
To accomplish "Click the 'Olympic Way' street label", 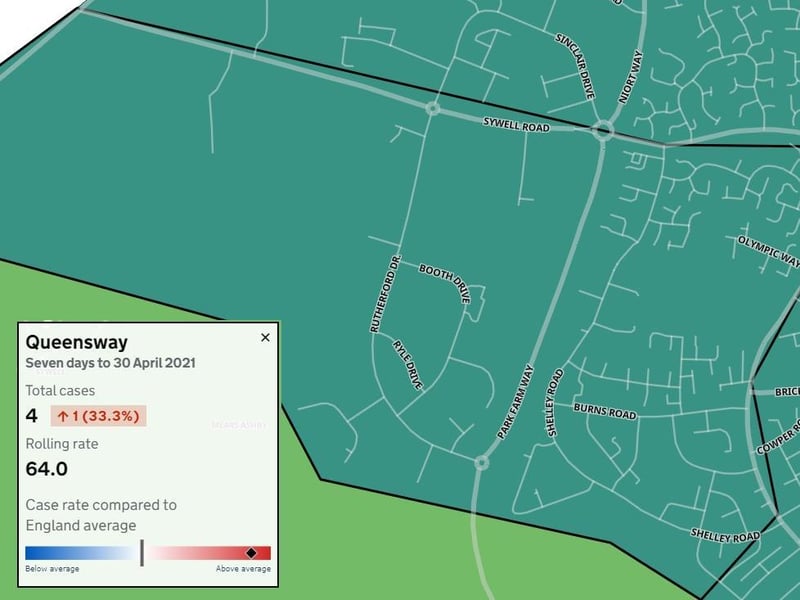I will click(768, 251).
